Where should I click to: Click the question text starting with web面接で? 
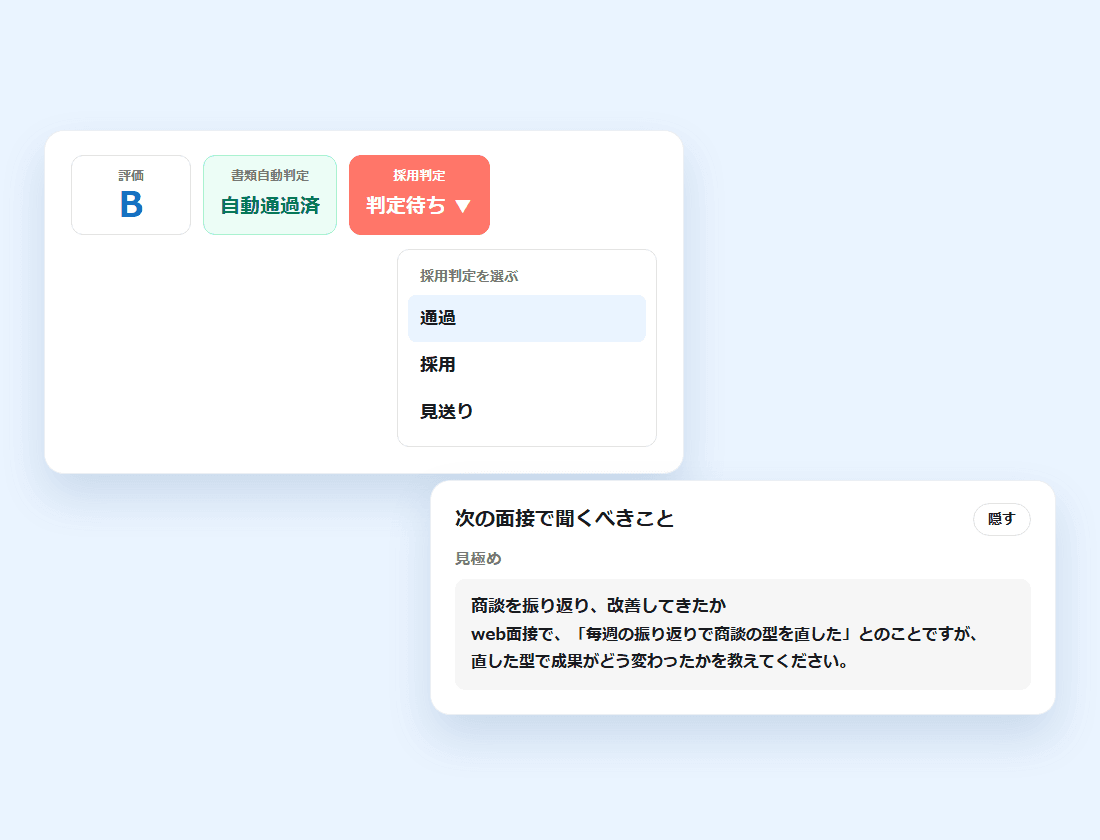click(724, 647)
